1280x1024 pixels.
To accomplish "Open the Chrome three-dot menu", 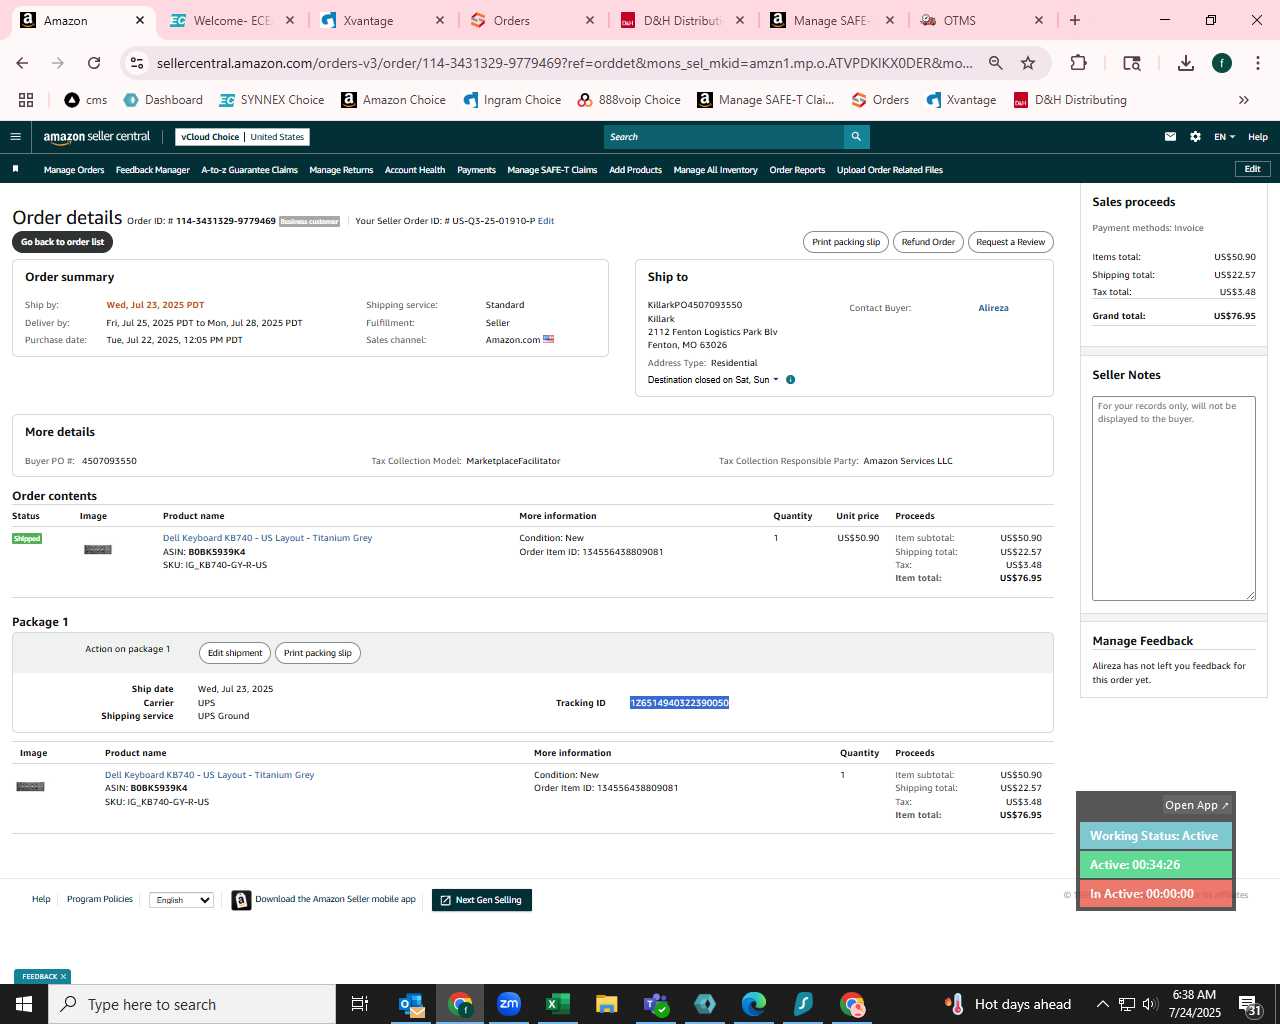I will click(x=1257, y=63).
